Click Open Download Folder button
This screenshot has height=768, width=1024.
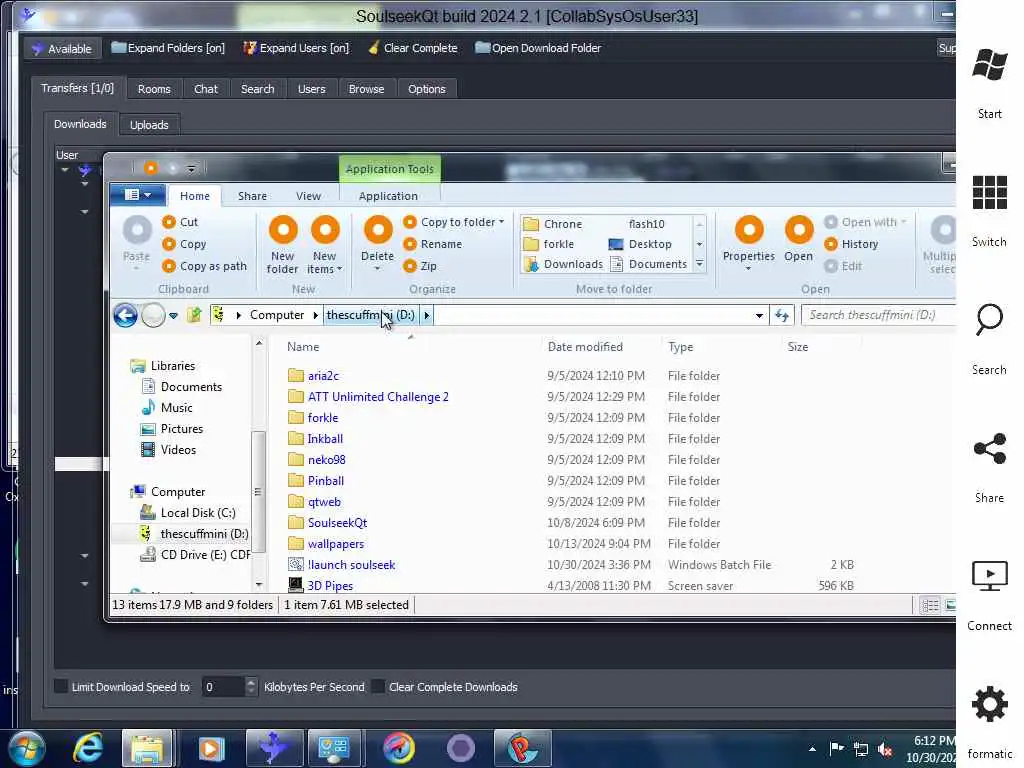click(x=539, y=48)
